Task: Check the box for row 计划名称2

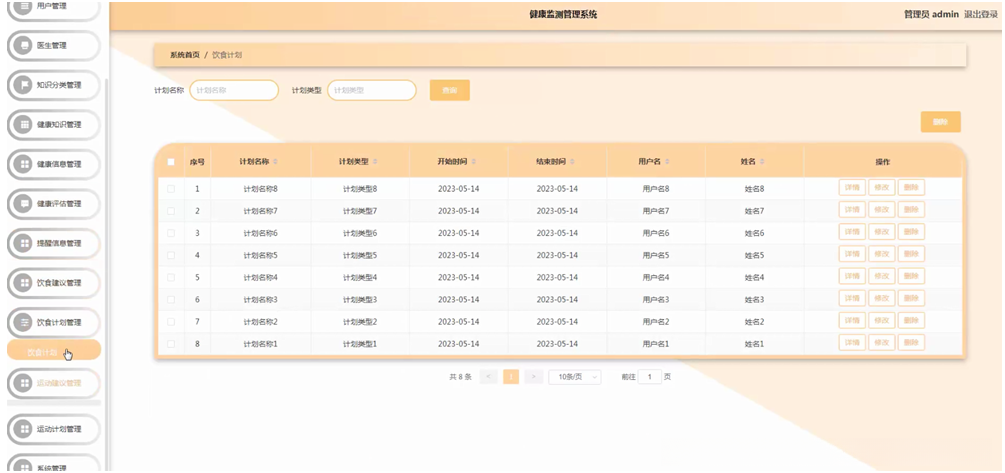Action: [171, 322]
